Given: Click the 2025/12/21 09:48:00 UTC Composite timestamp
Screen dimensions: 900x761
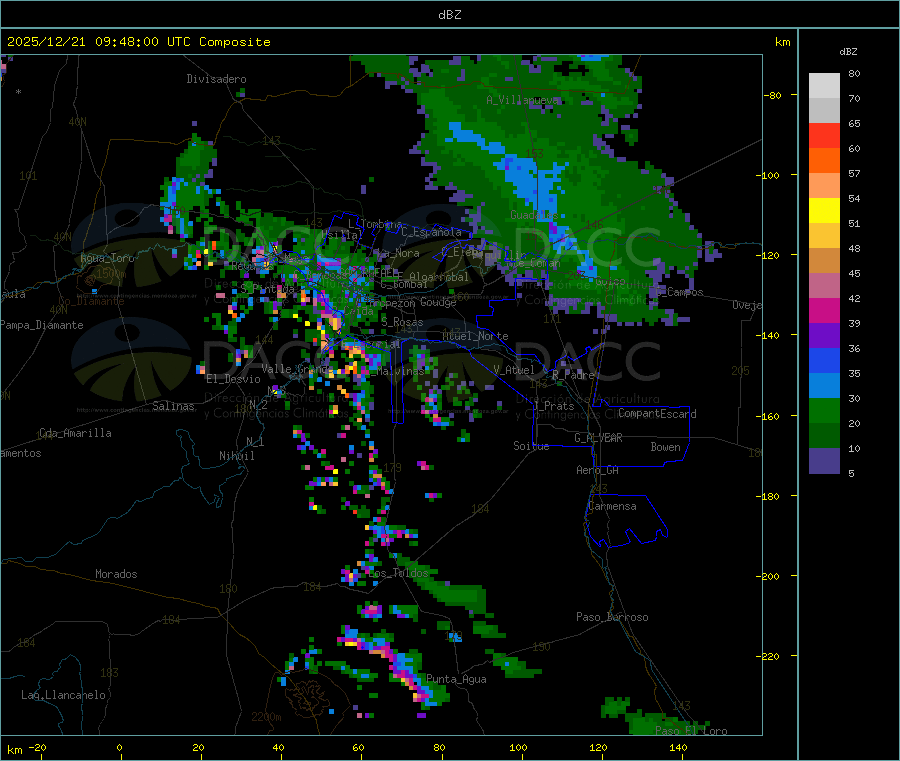Looking at the screenshot, I should [x=138, y=42].
